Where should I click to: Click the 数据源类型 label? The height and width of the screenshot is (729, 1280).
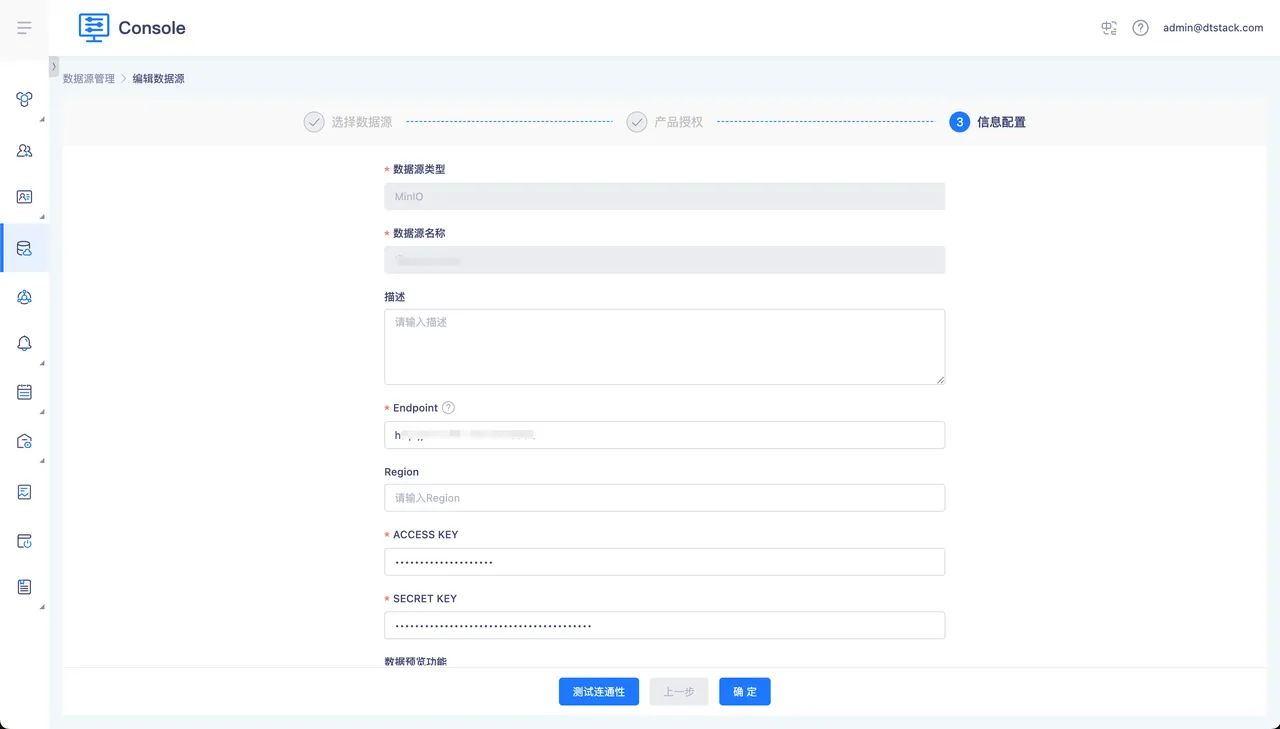pyautogui.click(x=419, y=169)
